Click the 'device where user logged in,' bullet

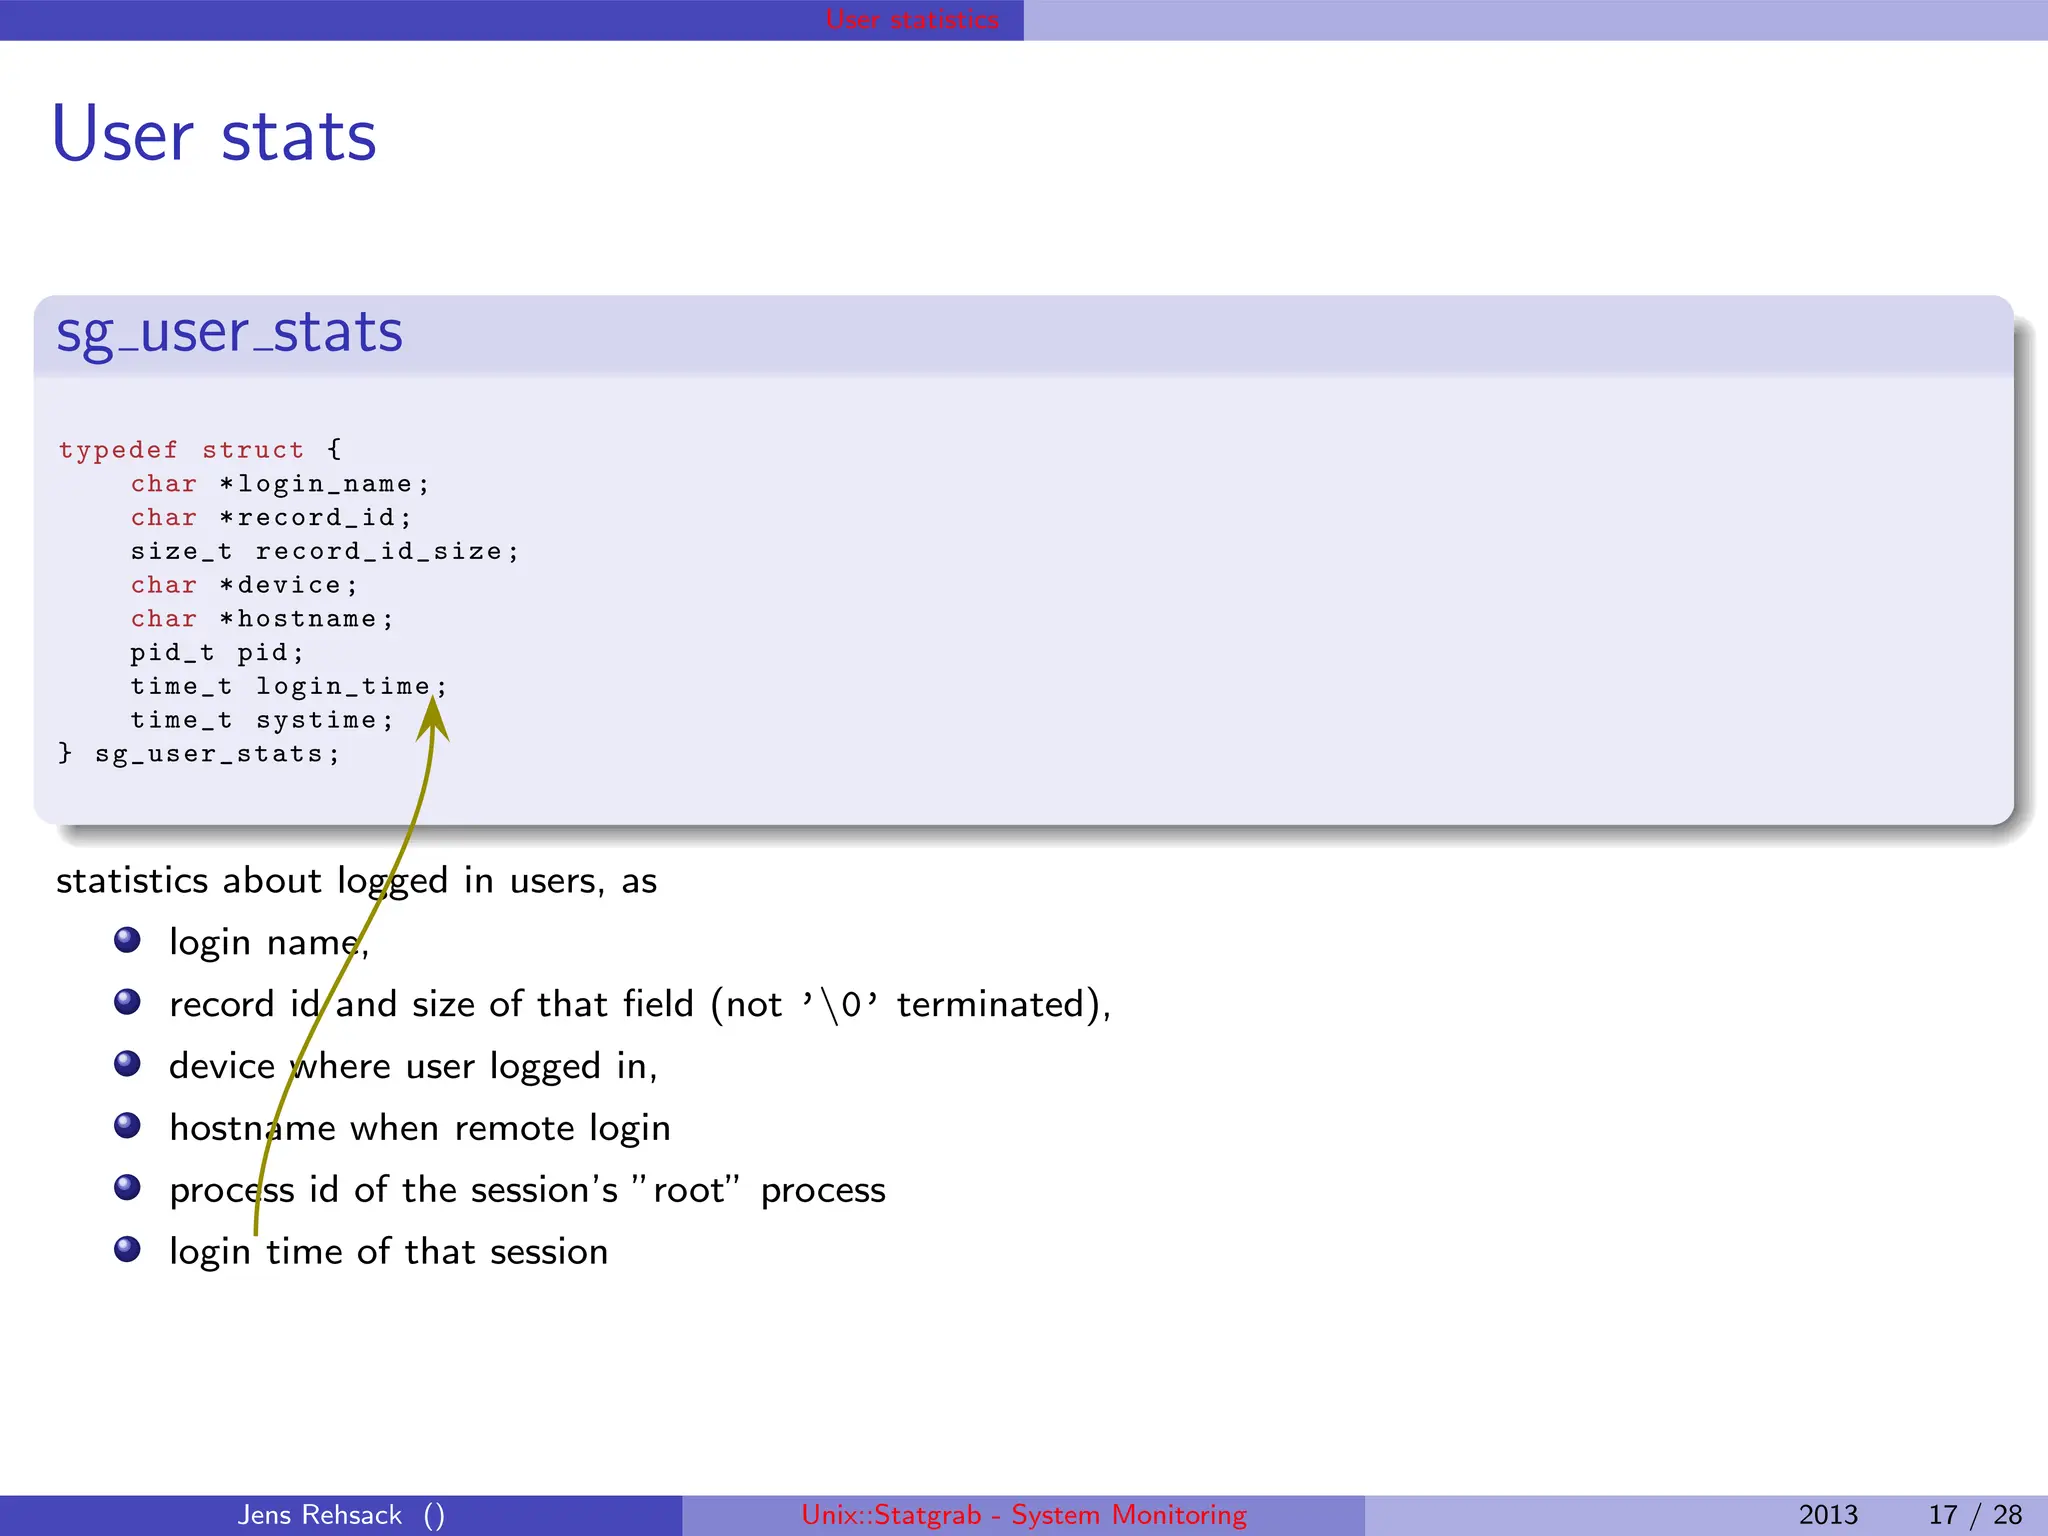click(413, 1067)
